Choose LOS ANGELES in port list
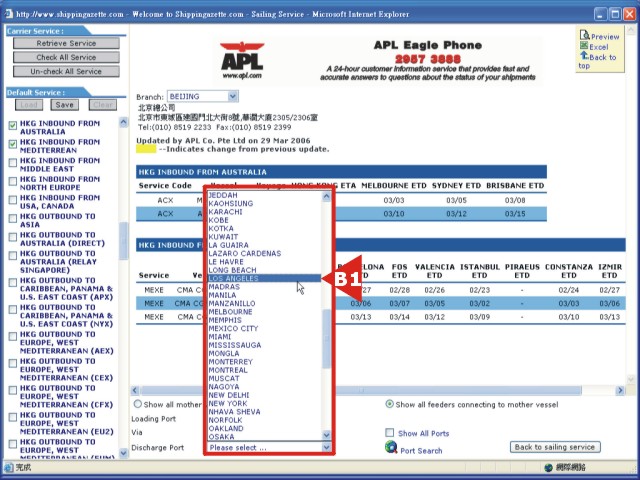 (x=264, y=278)
